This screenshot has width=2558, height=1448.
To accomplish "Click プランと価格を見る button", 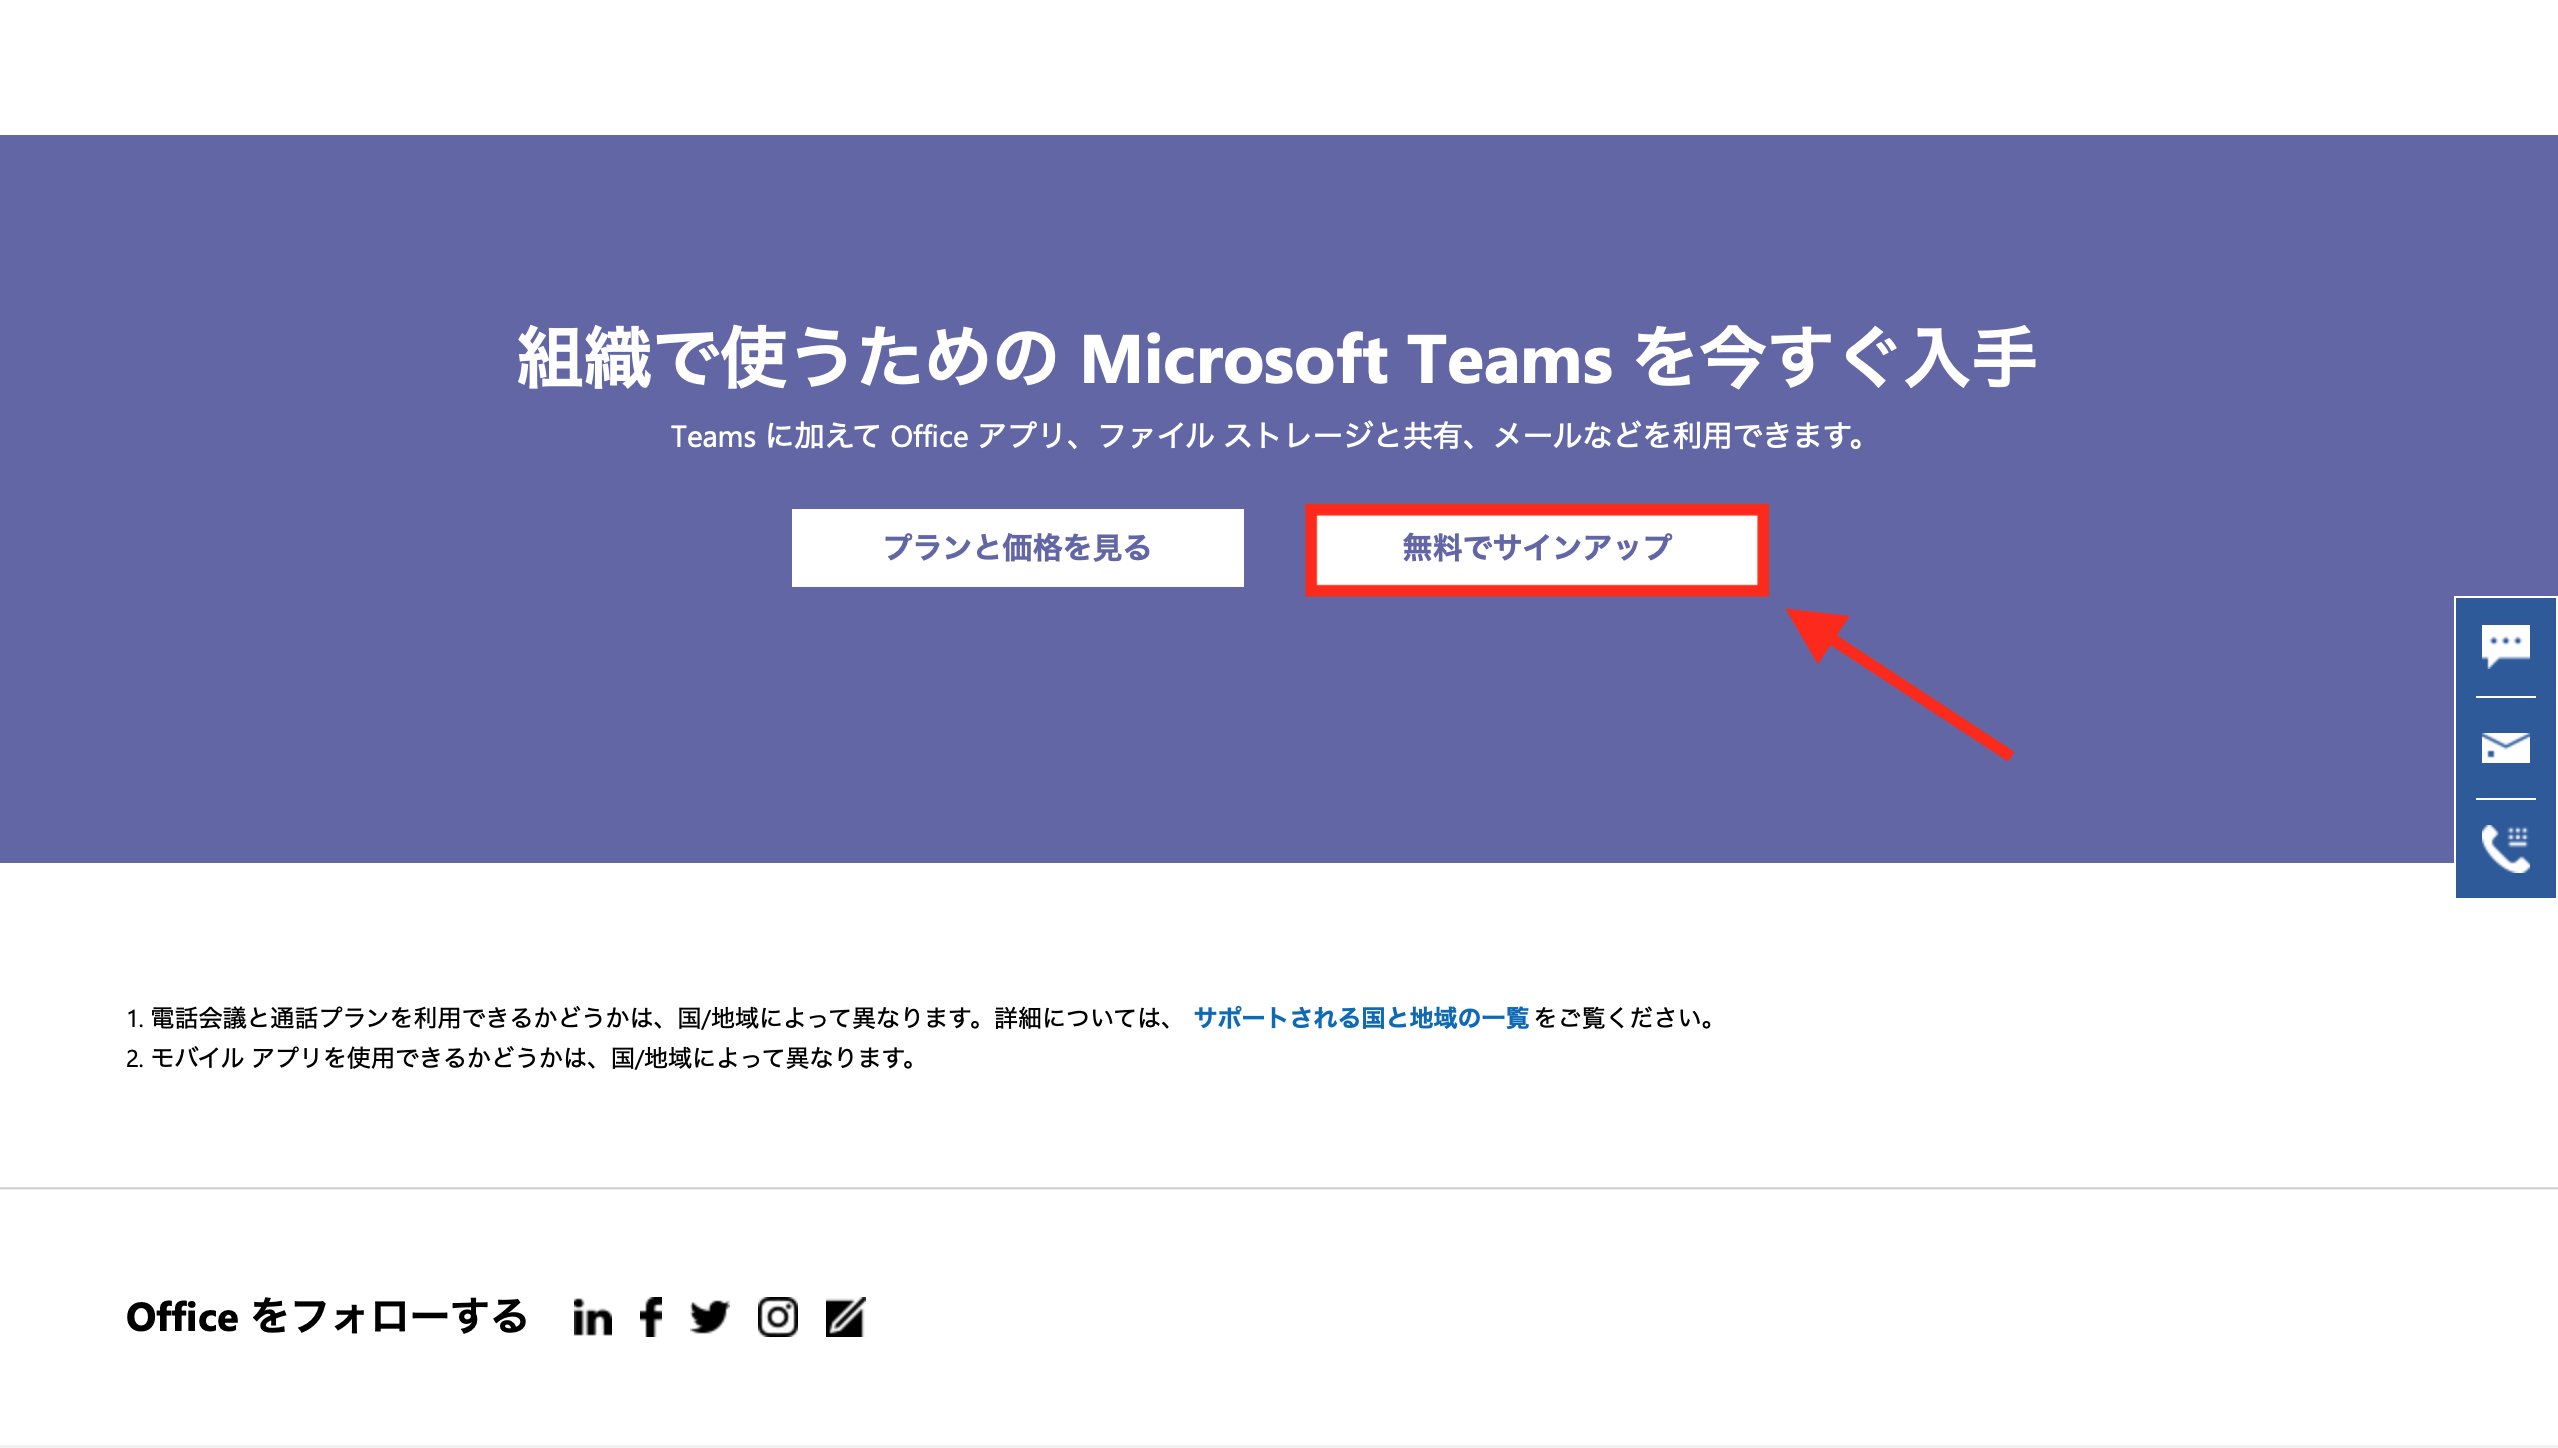I will pyautogui.click(x=1017, y=548).
